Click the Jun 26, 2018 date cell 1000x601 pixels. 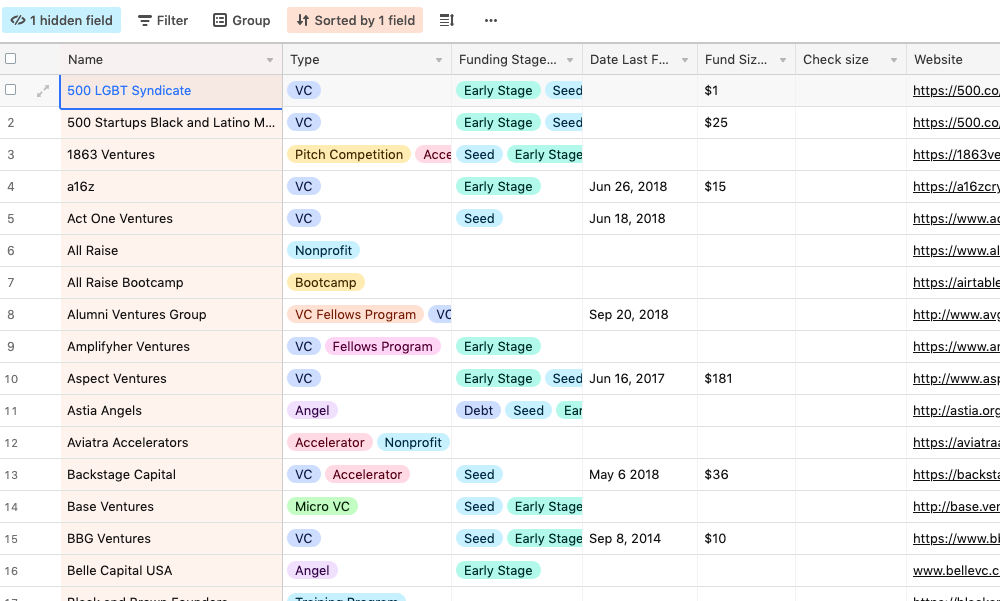point(640,186)
